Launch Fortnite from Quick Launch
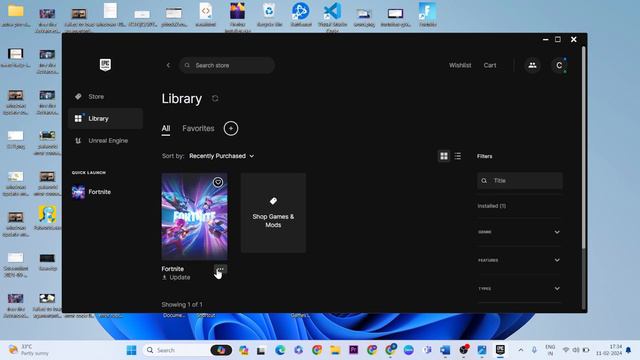The height and width of the screenshot is (360, 640). point(92,192)
